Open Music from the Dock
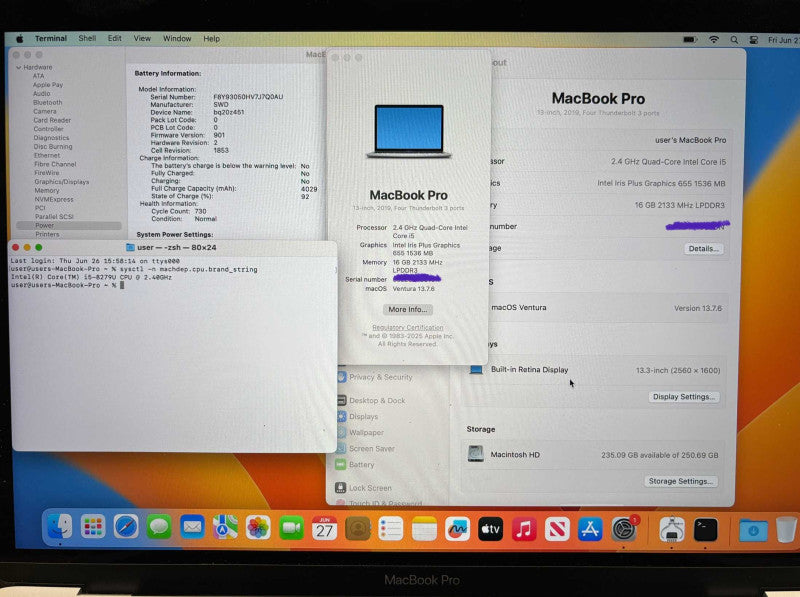 pos(524,530)
